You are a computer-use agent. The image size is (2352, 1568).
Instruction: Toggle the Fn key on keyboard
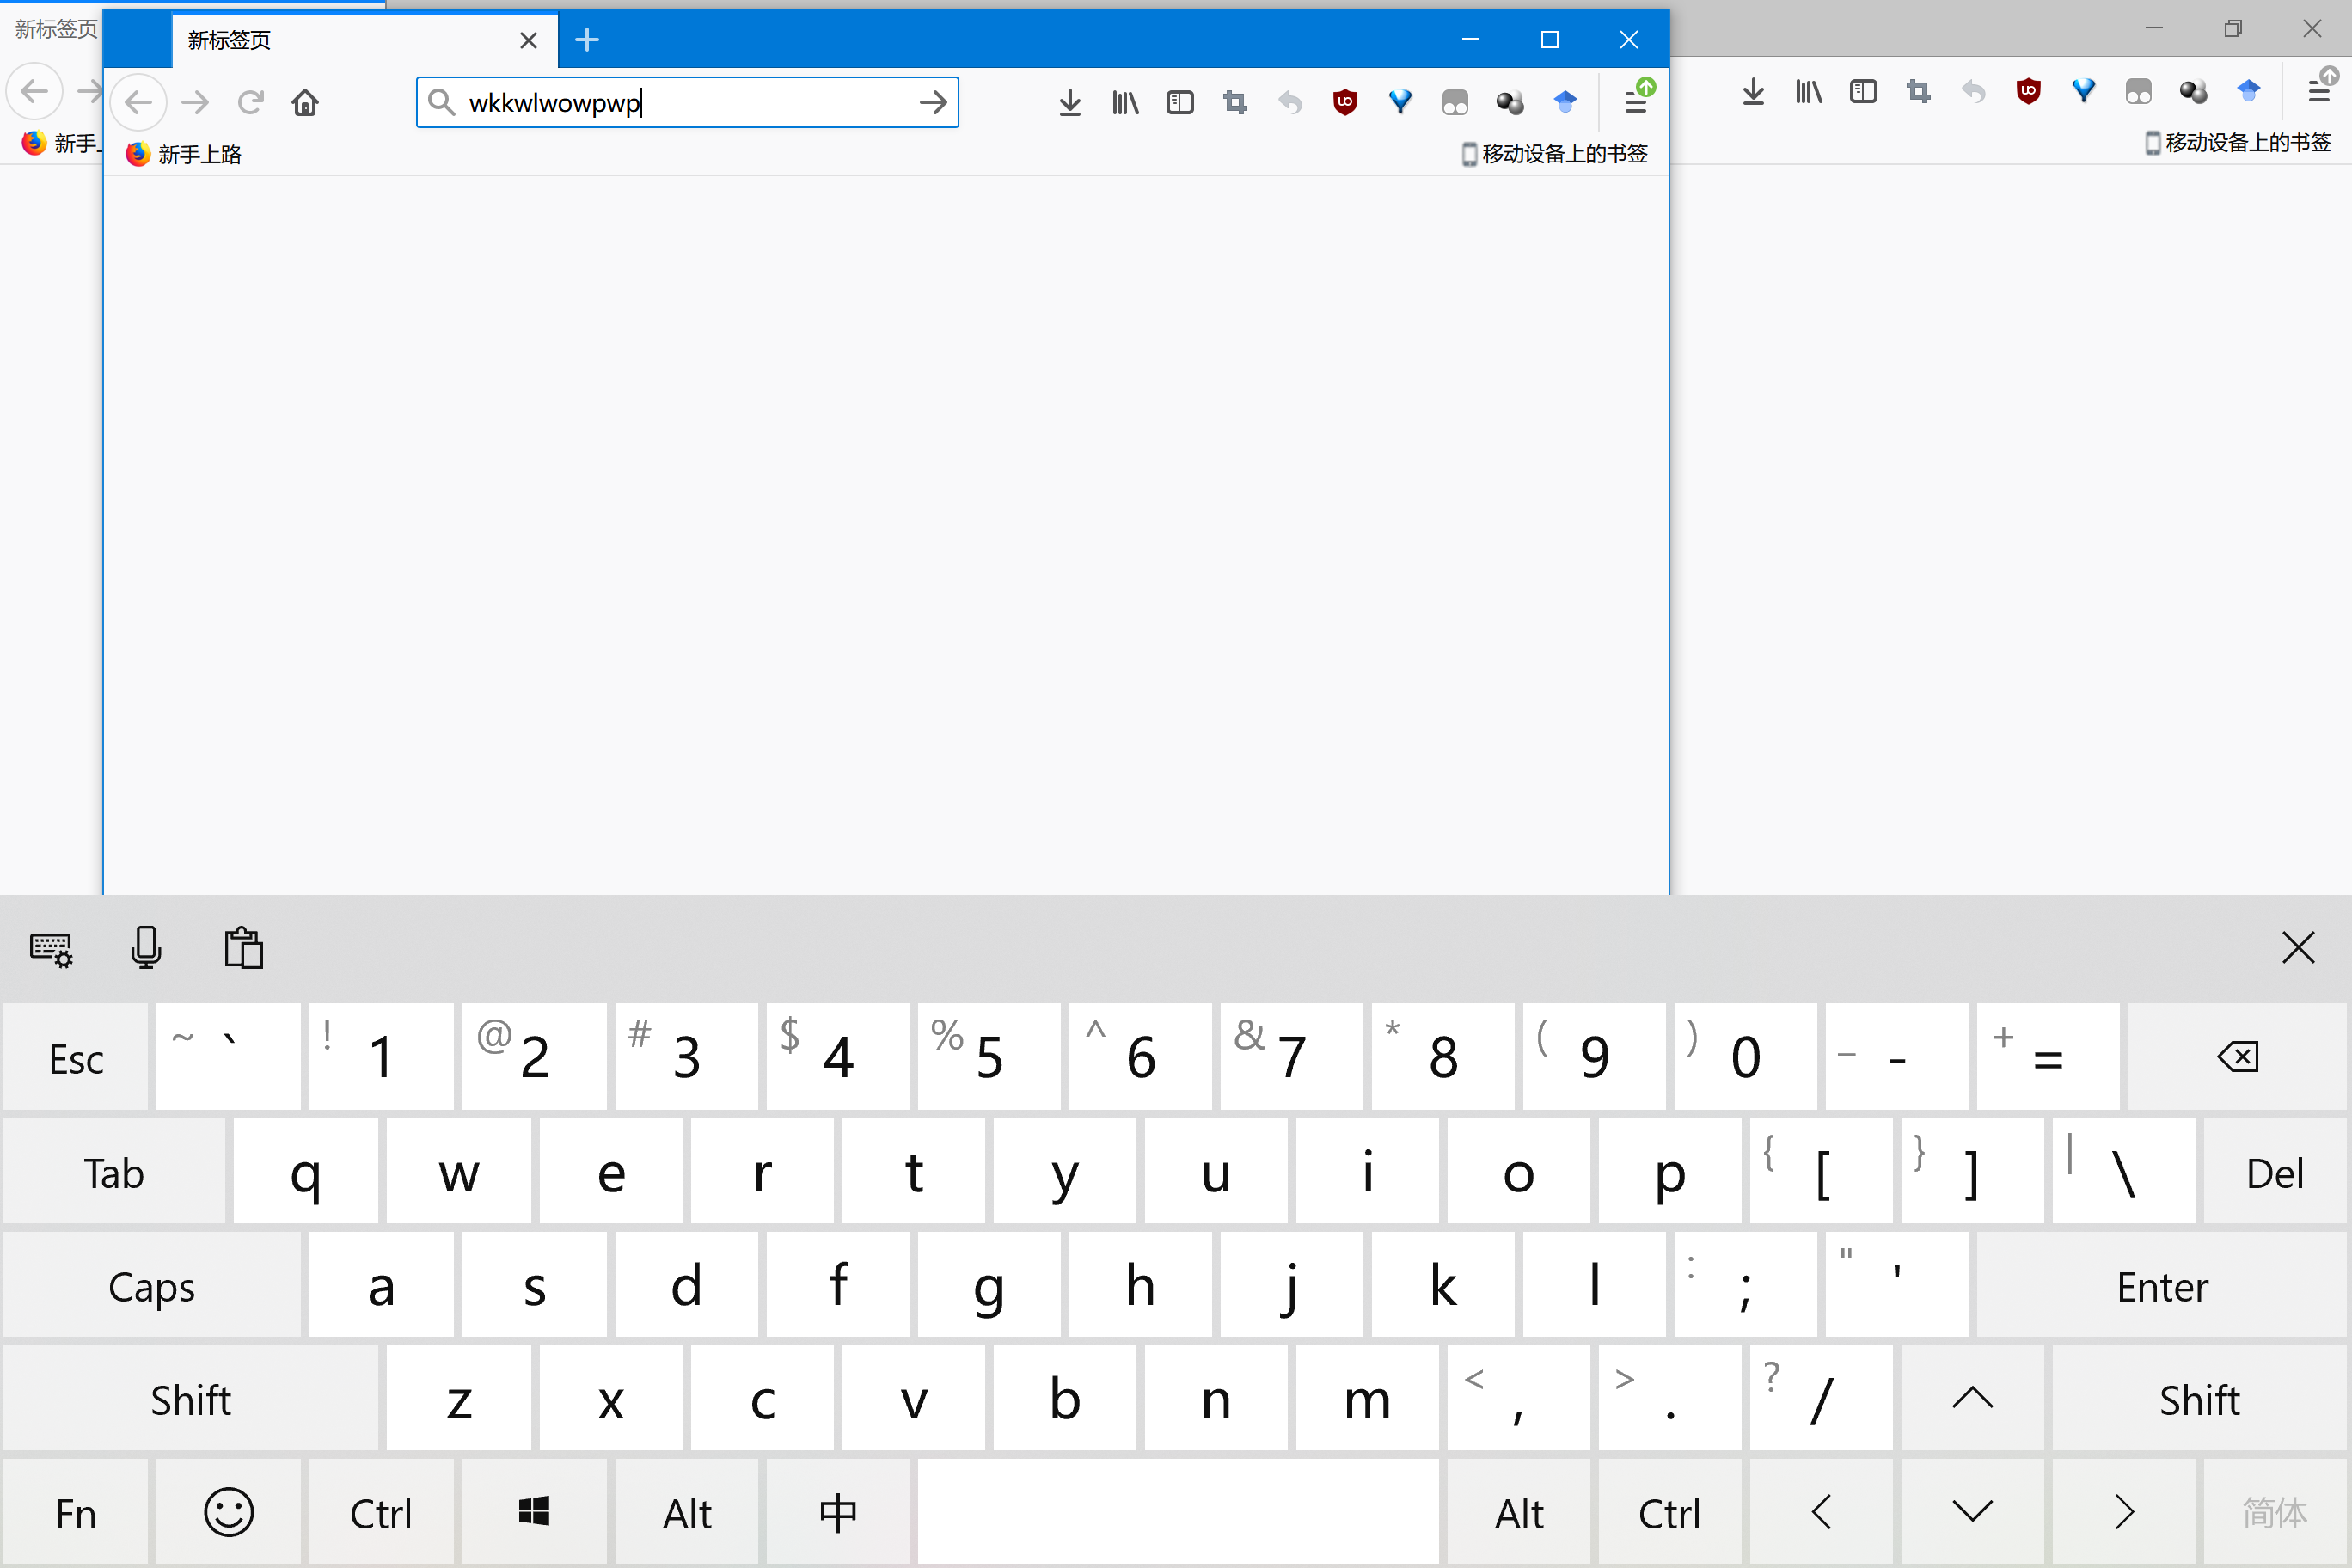click(x=76, y=1513)
